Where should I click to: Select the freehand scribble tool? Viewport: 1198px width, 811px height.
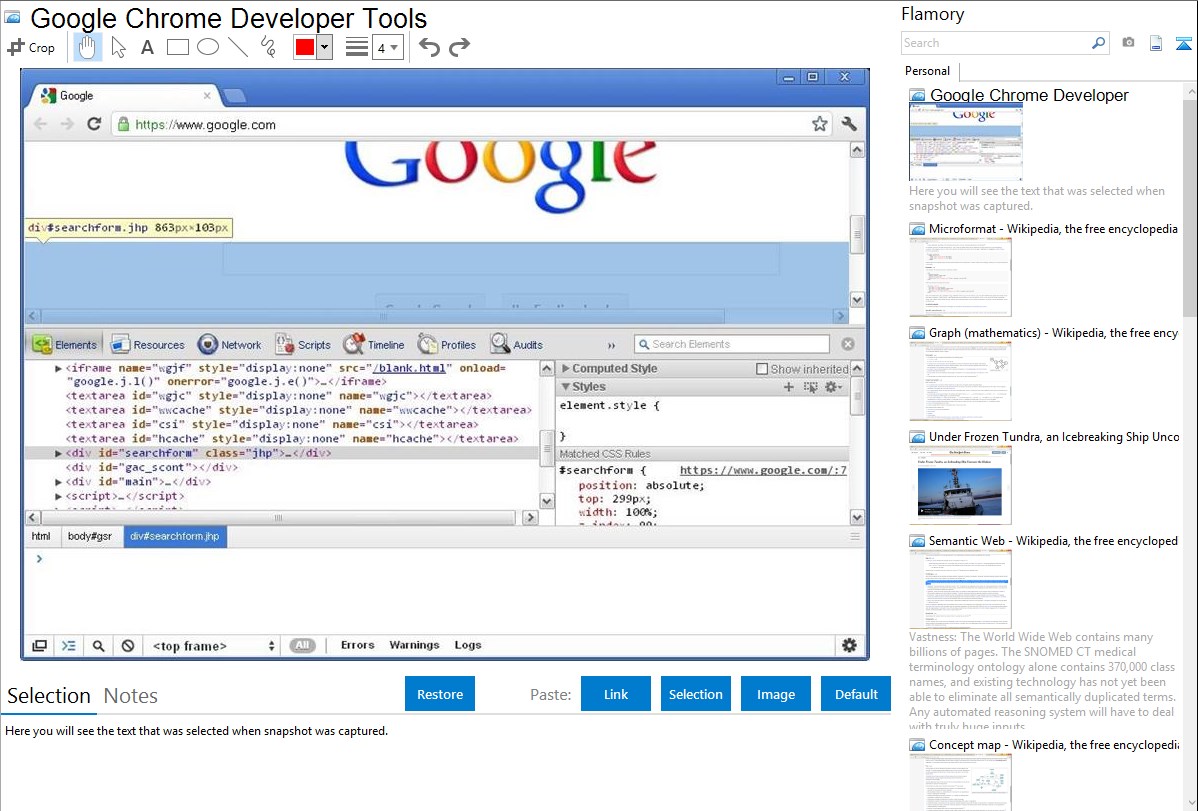pyautogui.click(x=268, y=47)
